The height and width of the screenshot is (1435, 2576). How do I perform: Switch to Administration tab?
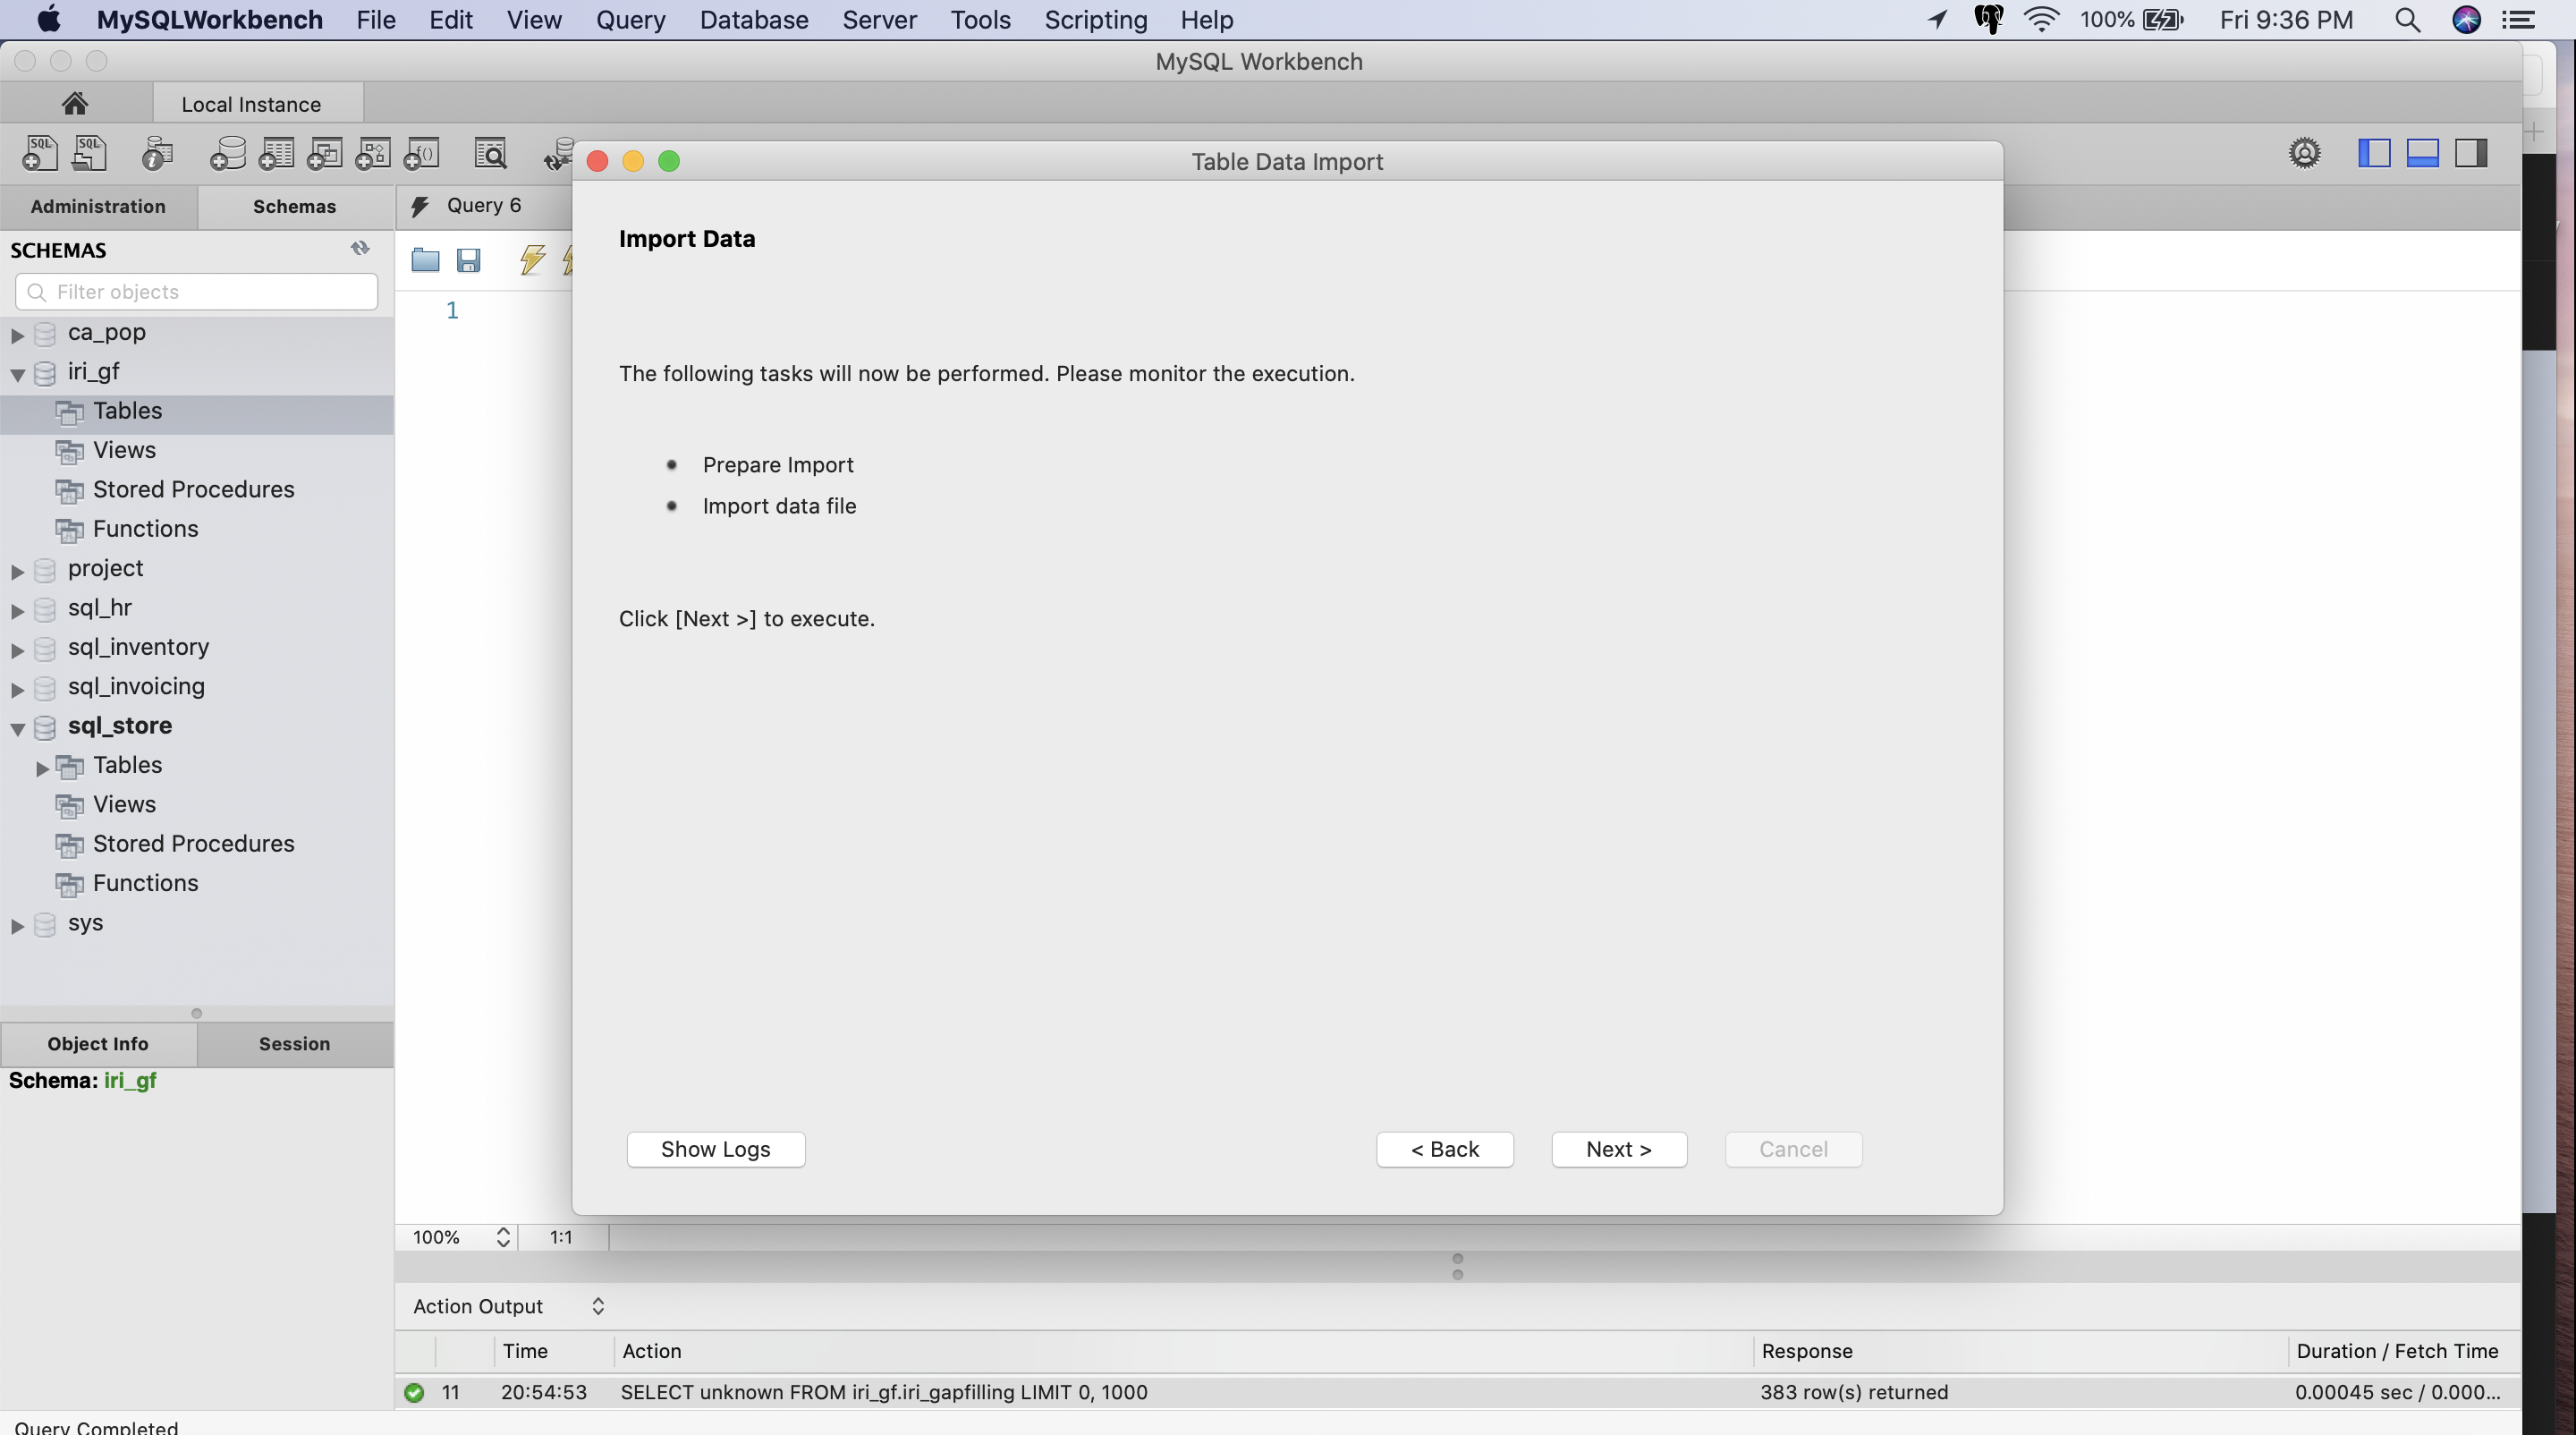coord(98,206)
